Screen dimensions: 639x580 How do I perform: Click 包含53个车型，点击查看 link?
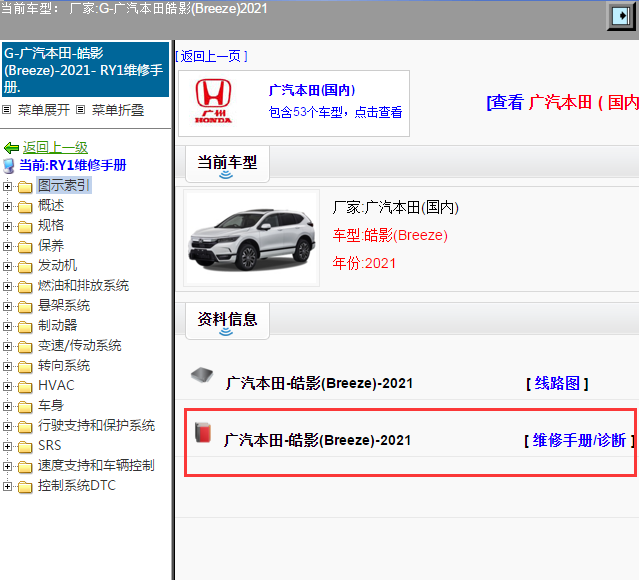point(335,112)
